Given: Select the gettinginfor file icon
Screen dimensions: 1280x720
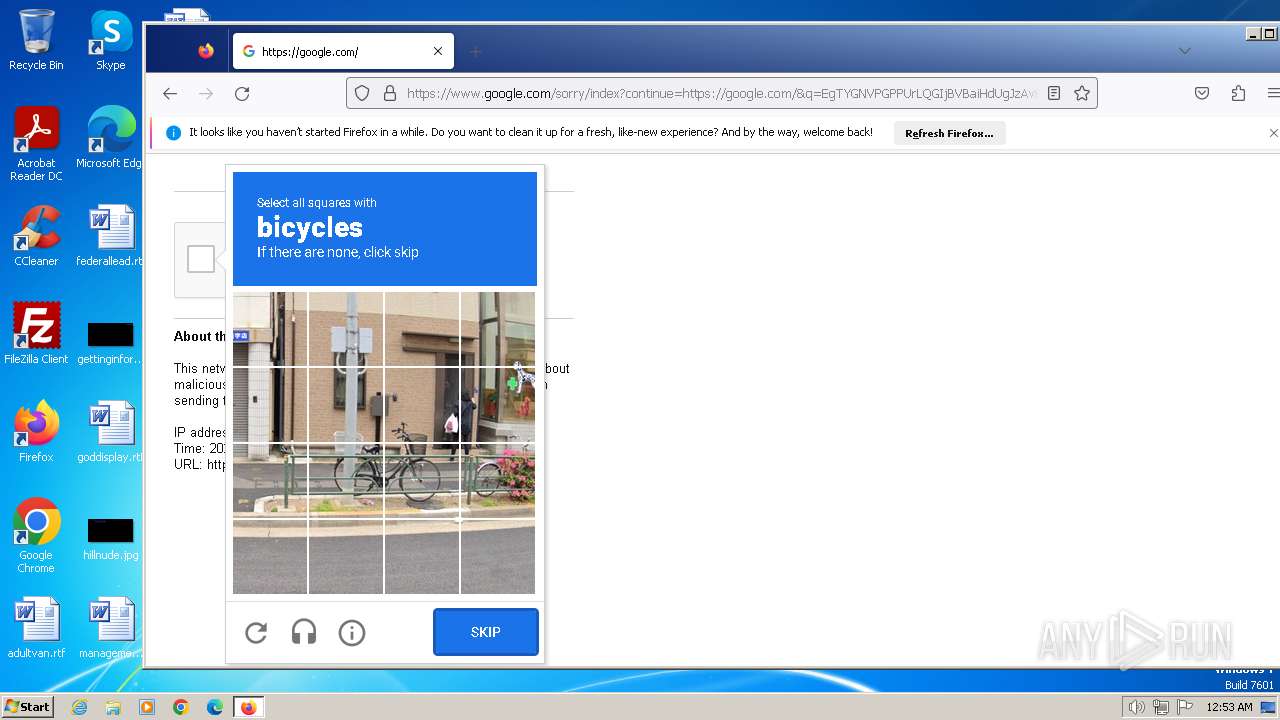Looking at the screenshot, I should [110, 343].
